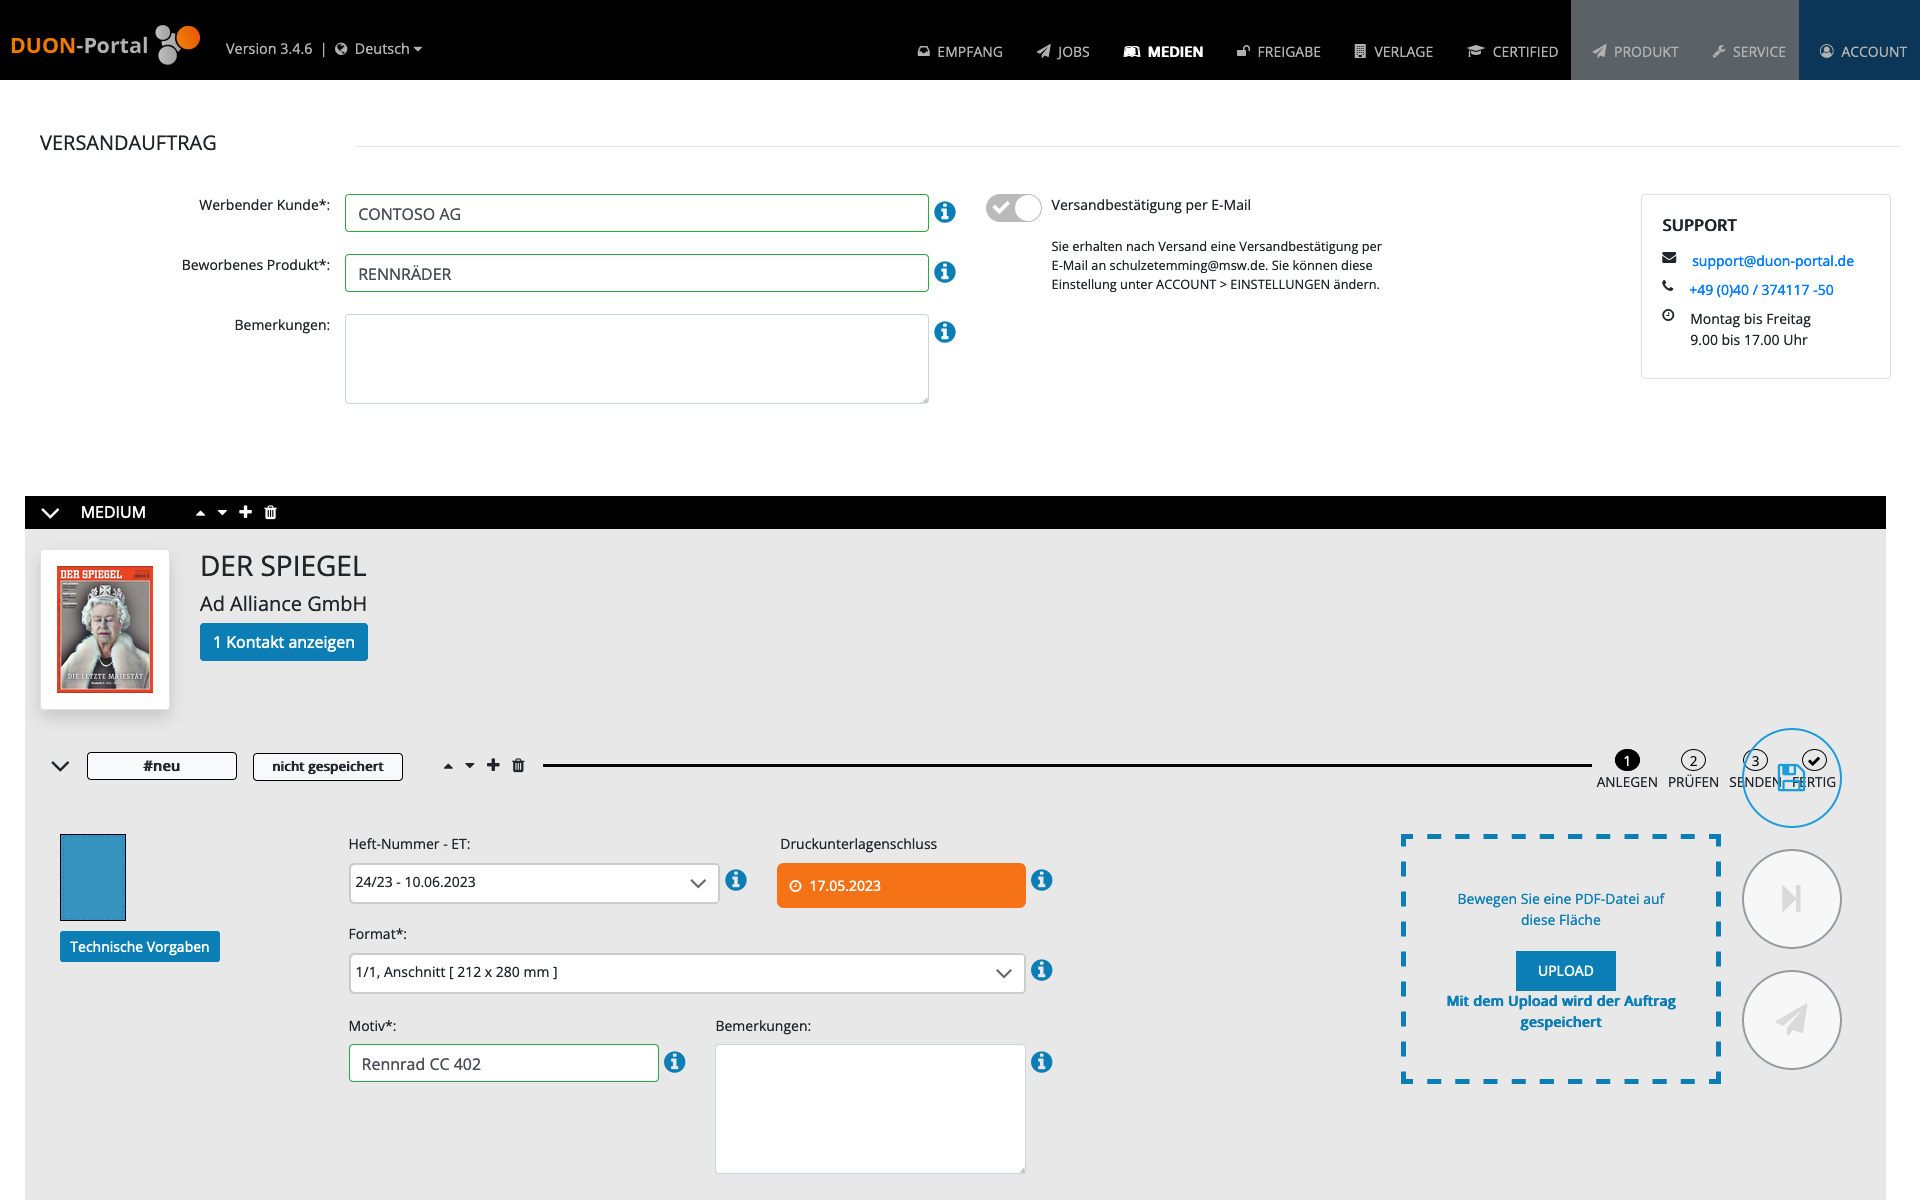Add a new MEDIUM with plus icon

click(245, 512)
